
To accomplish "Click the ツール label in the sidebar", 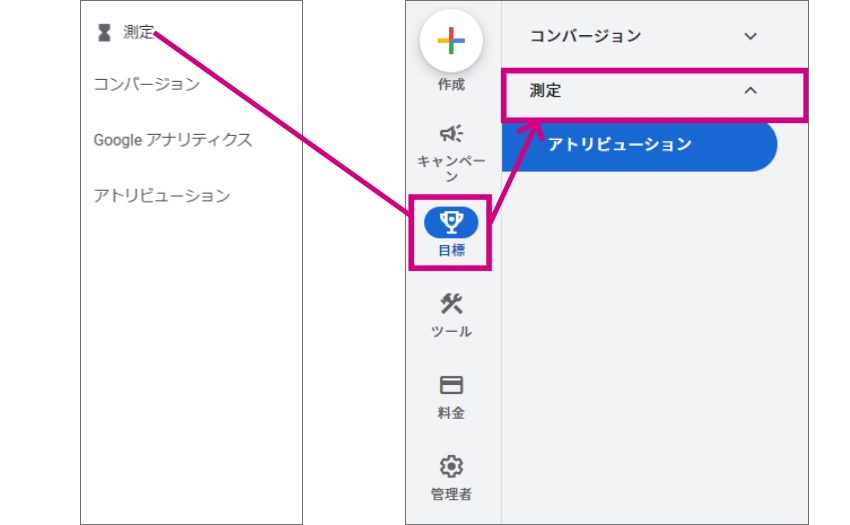I will (451, 331).
